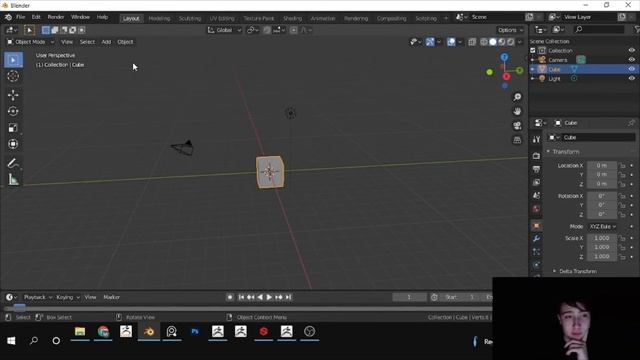
Task: Enable auto keying record button
Action: tap(230, 297)
